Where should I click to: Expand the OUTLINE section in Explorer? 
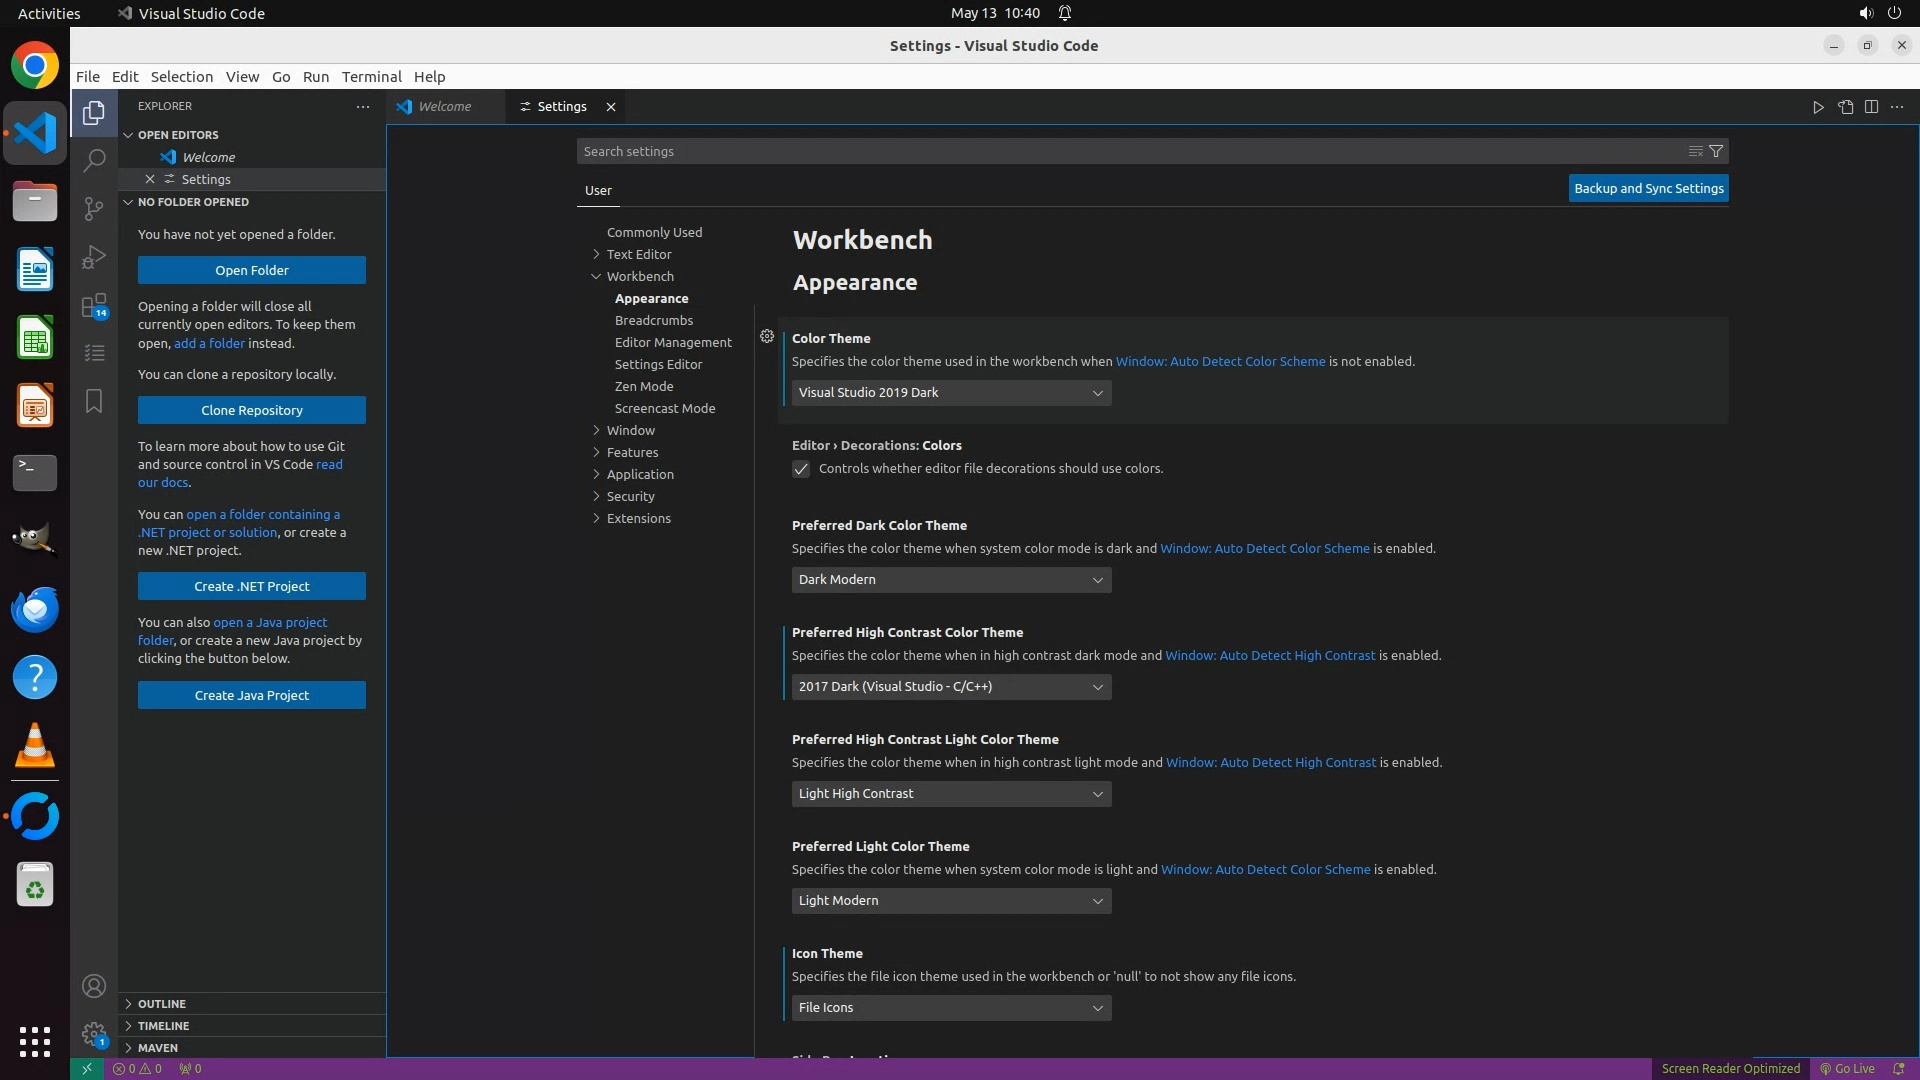161,1004
